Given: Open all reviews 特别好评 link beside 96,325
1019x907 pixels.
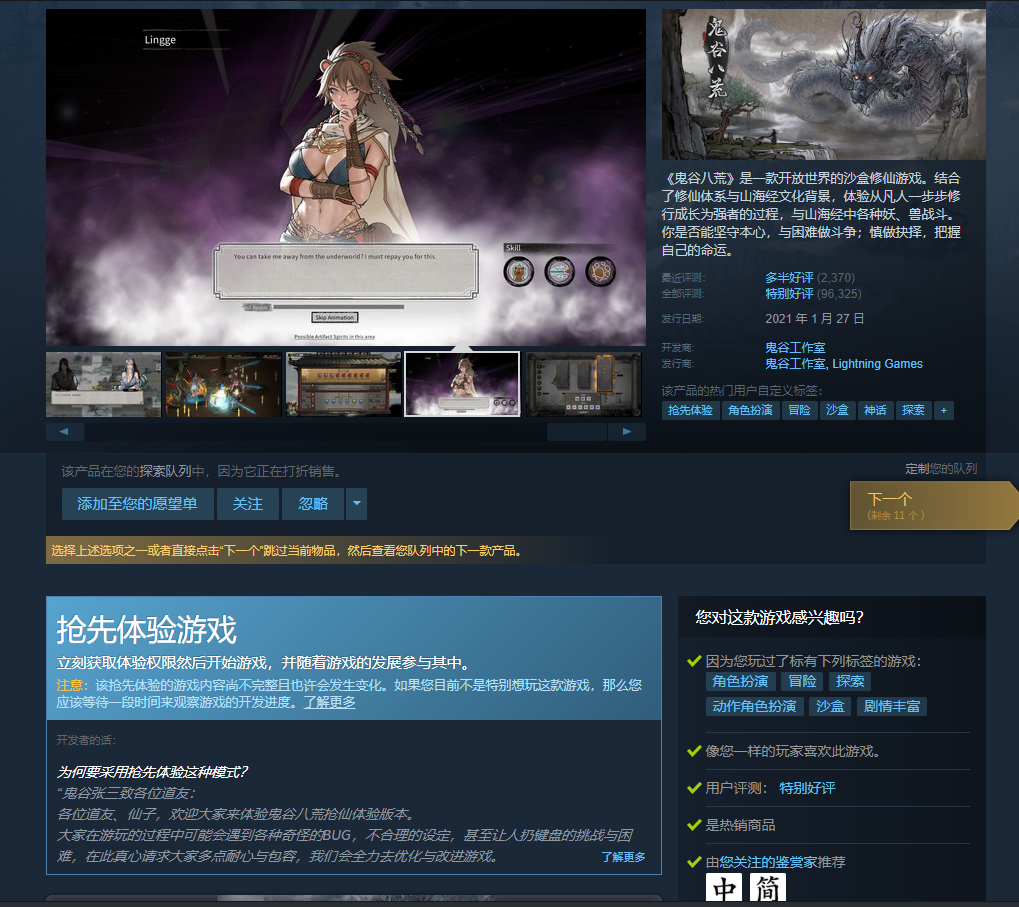Looking at the screenshot, I should (789, 294).
